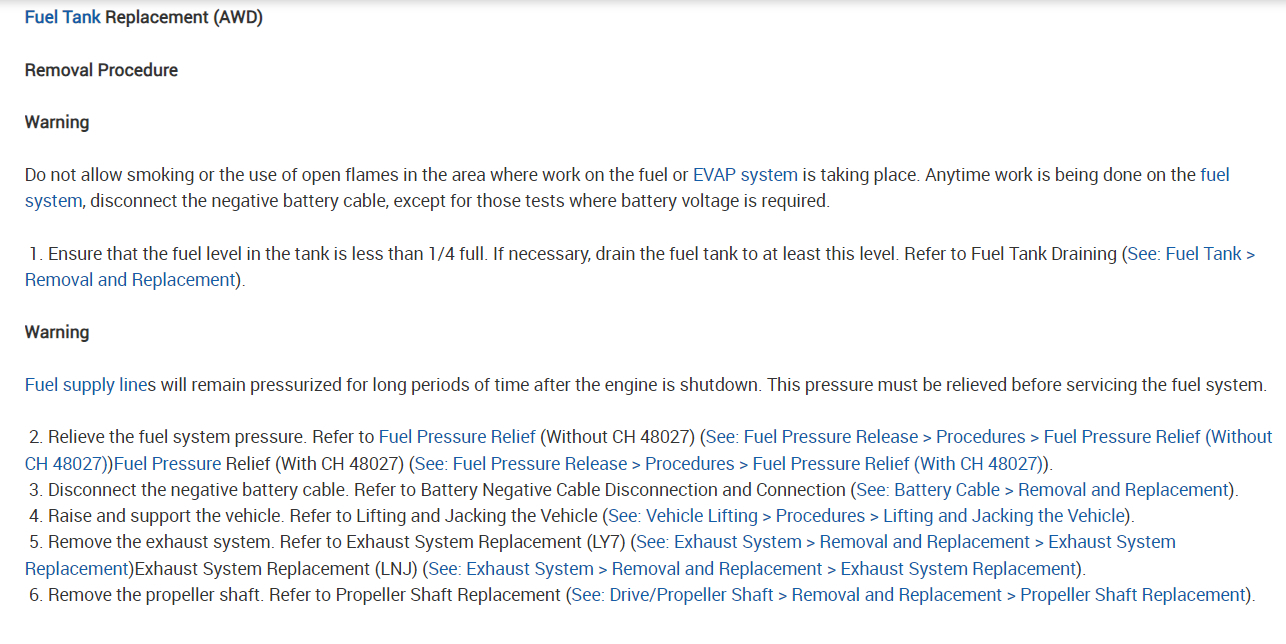Click Fuel Pressure link before 'Relief (With CH 48027)'

click(x=168, y=464)
